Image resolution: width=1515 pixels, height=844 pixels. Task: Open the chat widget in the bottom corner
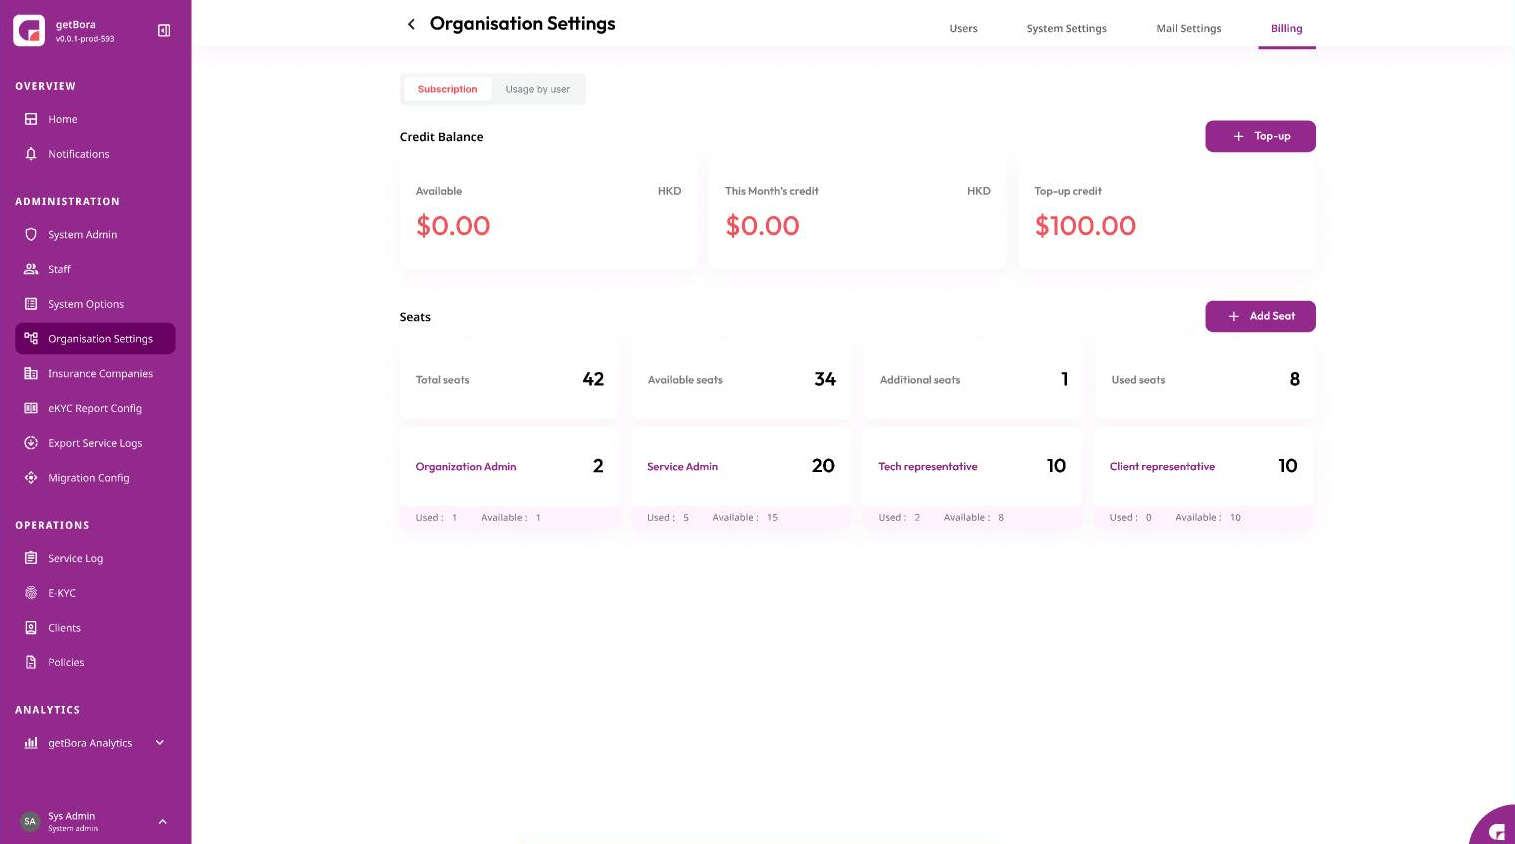coord(1494,826)
